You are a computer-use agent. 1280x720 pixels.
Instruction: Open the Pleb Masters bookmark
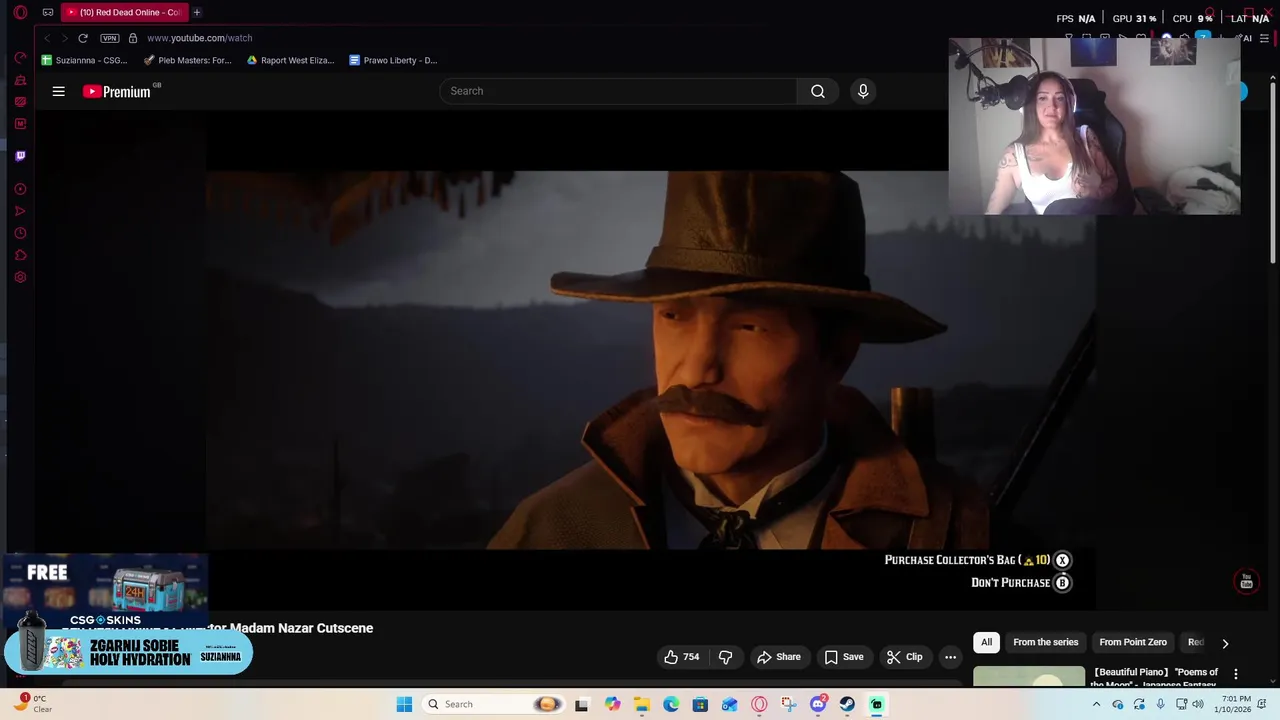point(187,60)
